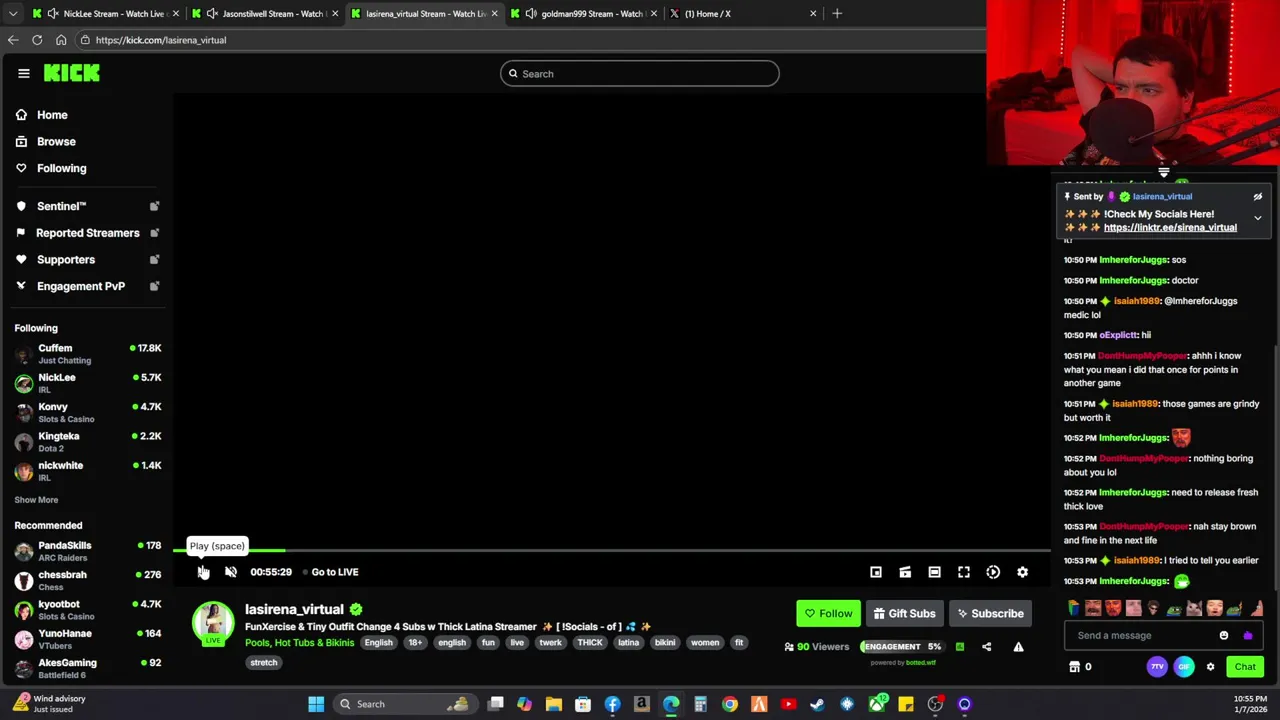
Task: Open chat settings gear
Action: pyautogui.click(x=1210, y=667)
